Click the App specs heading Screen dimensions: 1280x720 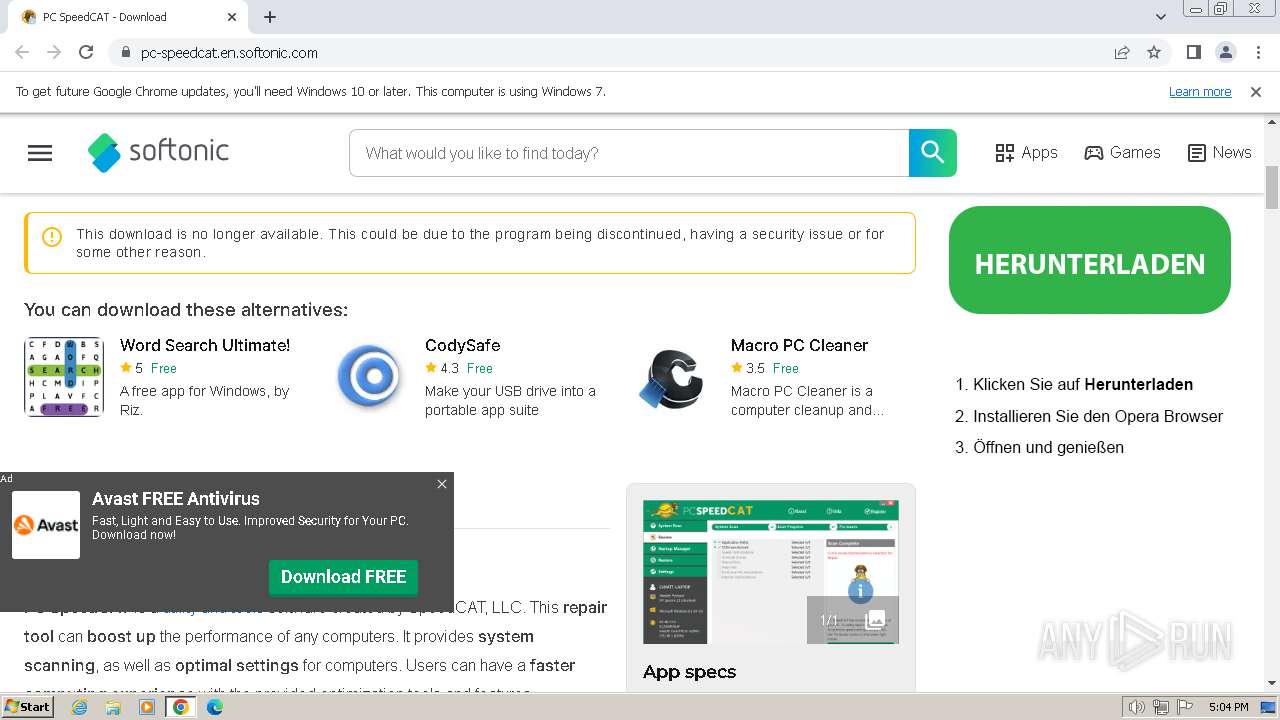[689, 672]
